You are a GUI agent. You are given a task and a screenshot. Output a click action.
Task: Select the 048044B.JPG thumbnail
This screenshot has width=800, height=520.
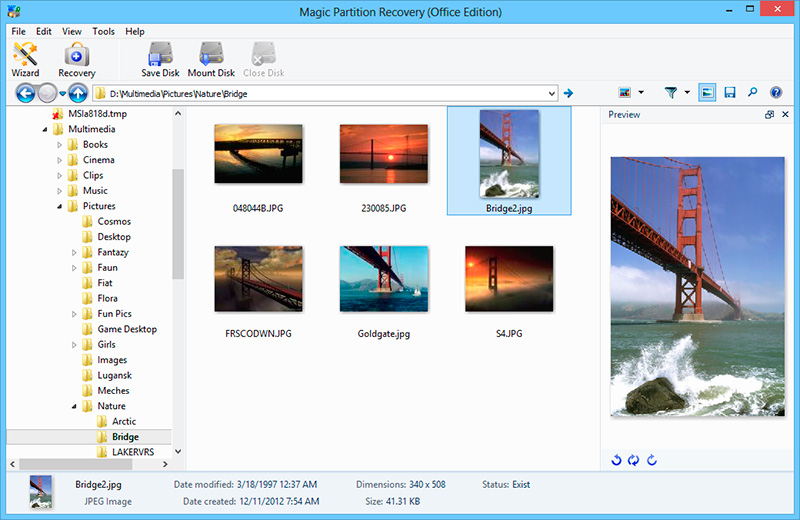point(258,154)
